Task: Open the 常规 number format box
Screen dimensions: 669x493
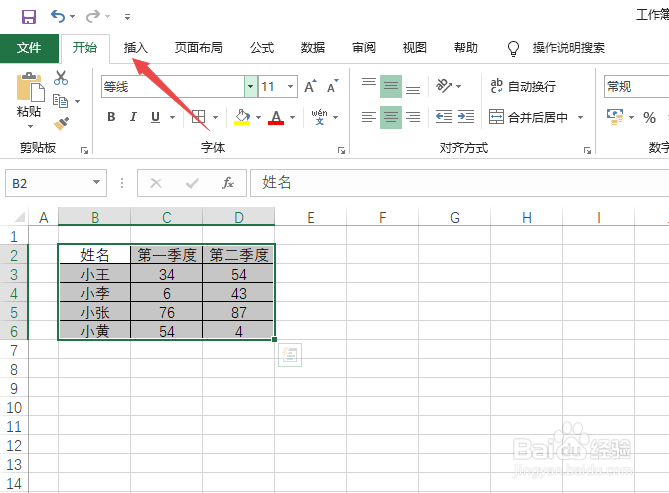Action: tap(637, 87)
